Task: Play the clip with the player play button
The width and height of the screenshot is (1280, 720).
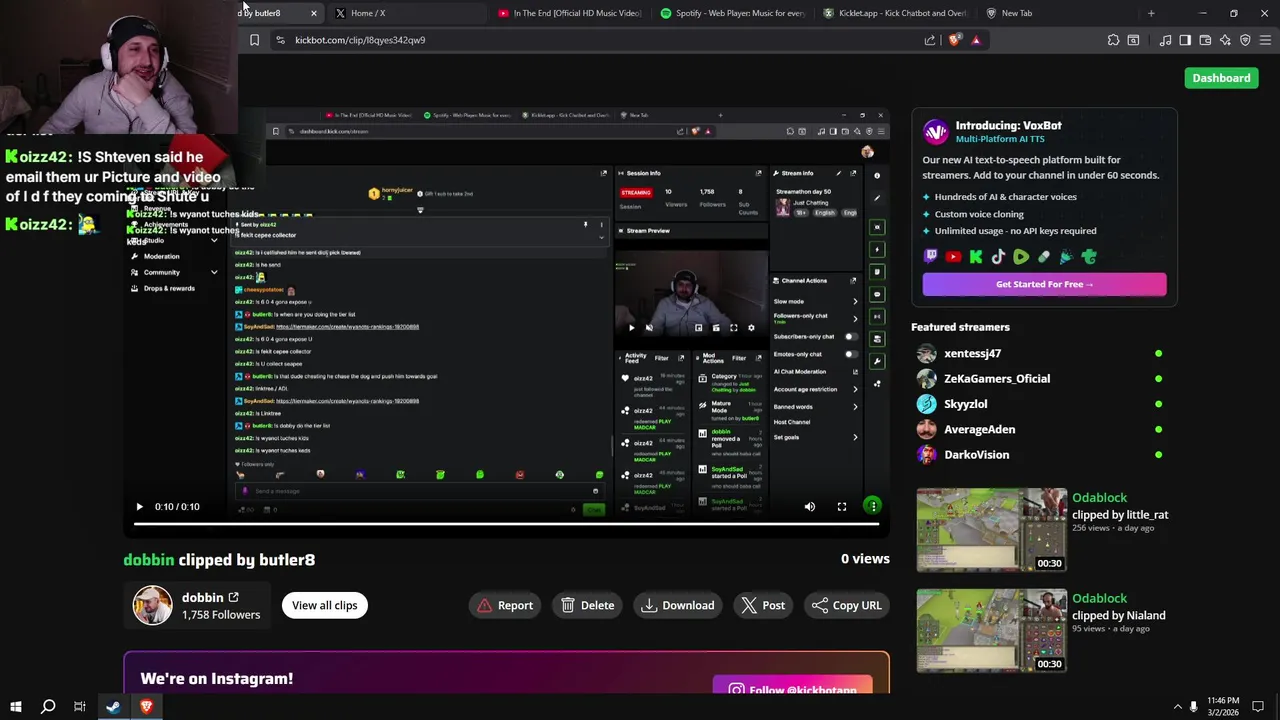Action: tap(139, 507)
